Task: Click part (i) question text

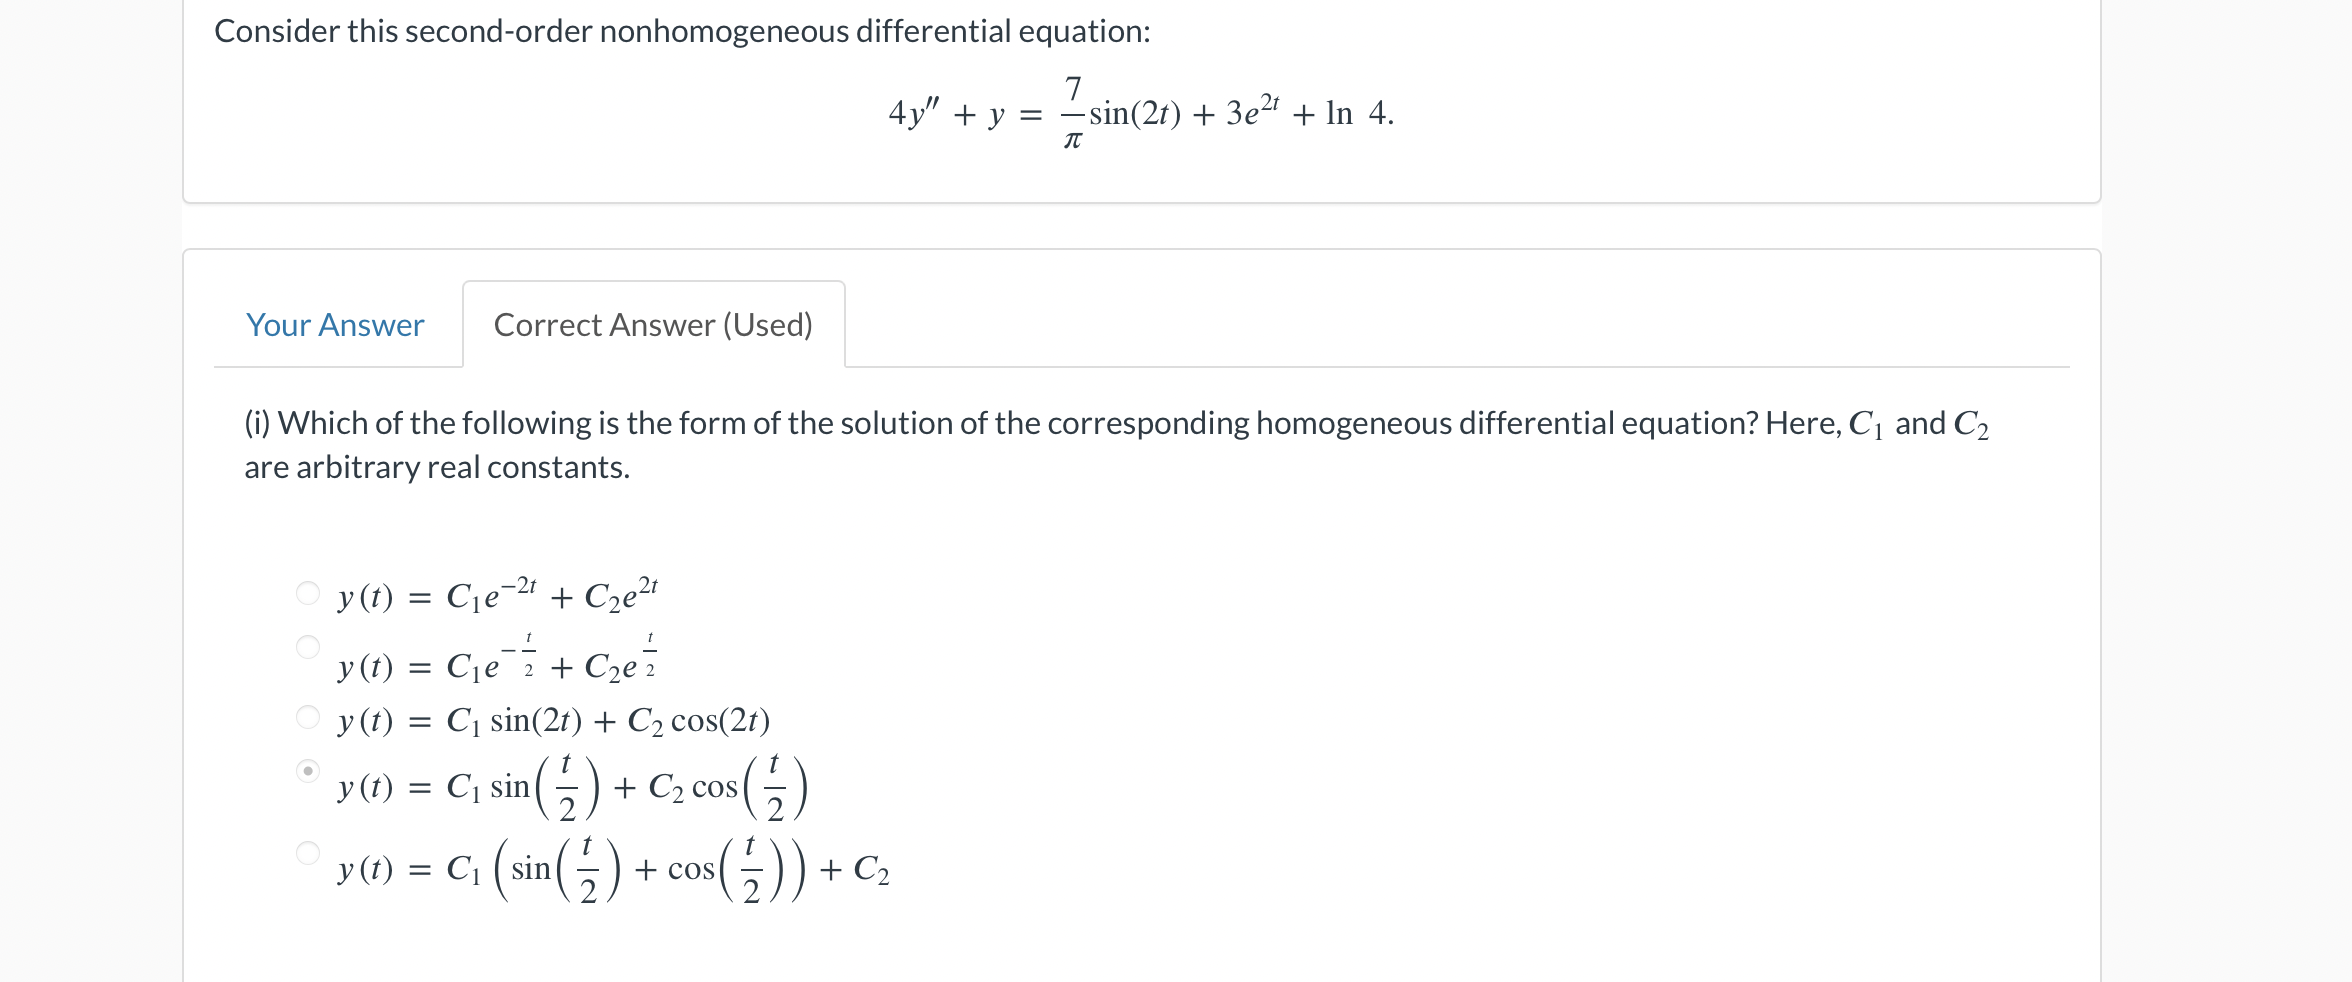Action: [1100, 423]
